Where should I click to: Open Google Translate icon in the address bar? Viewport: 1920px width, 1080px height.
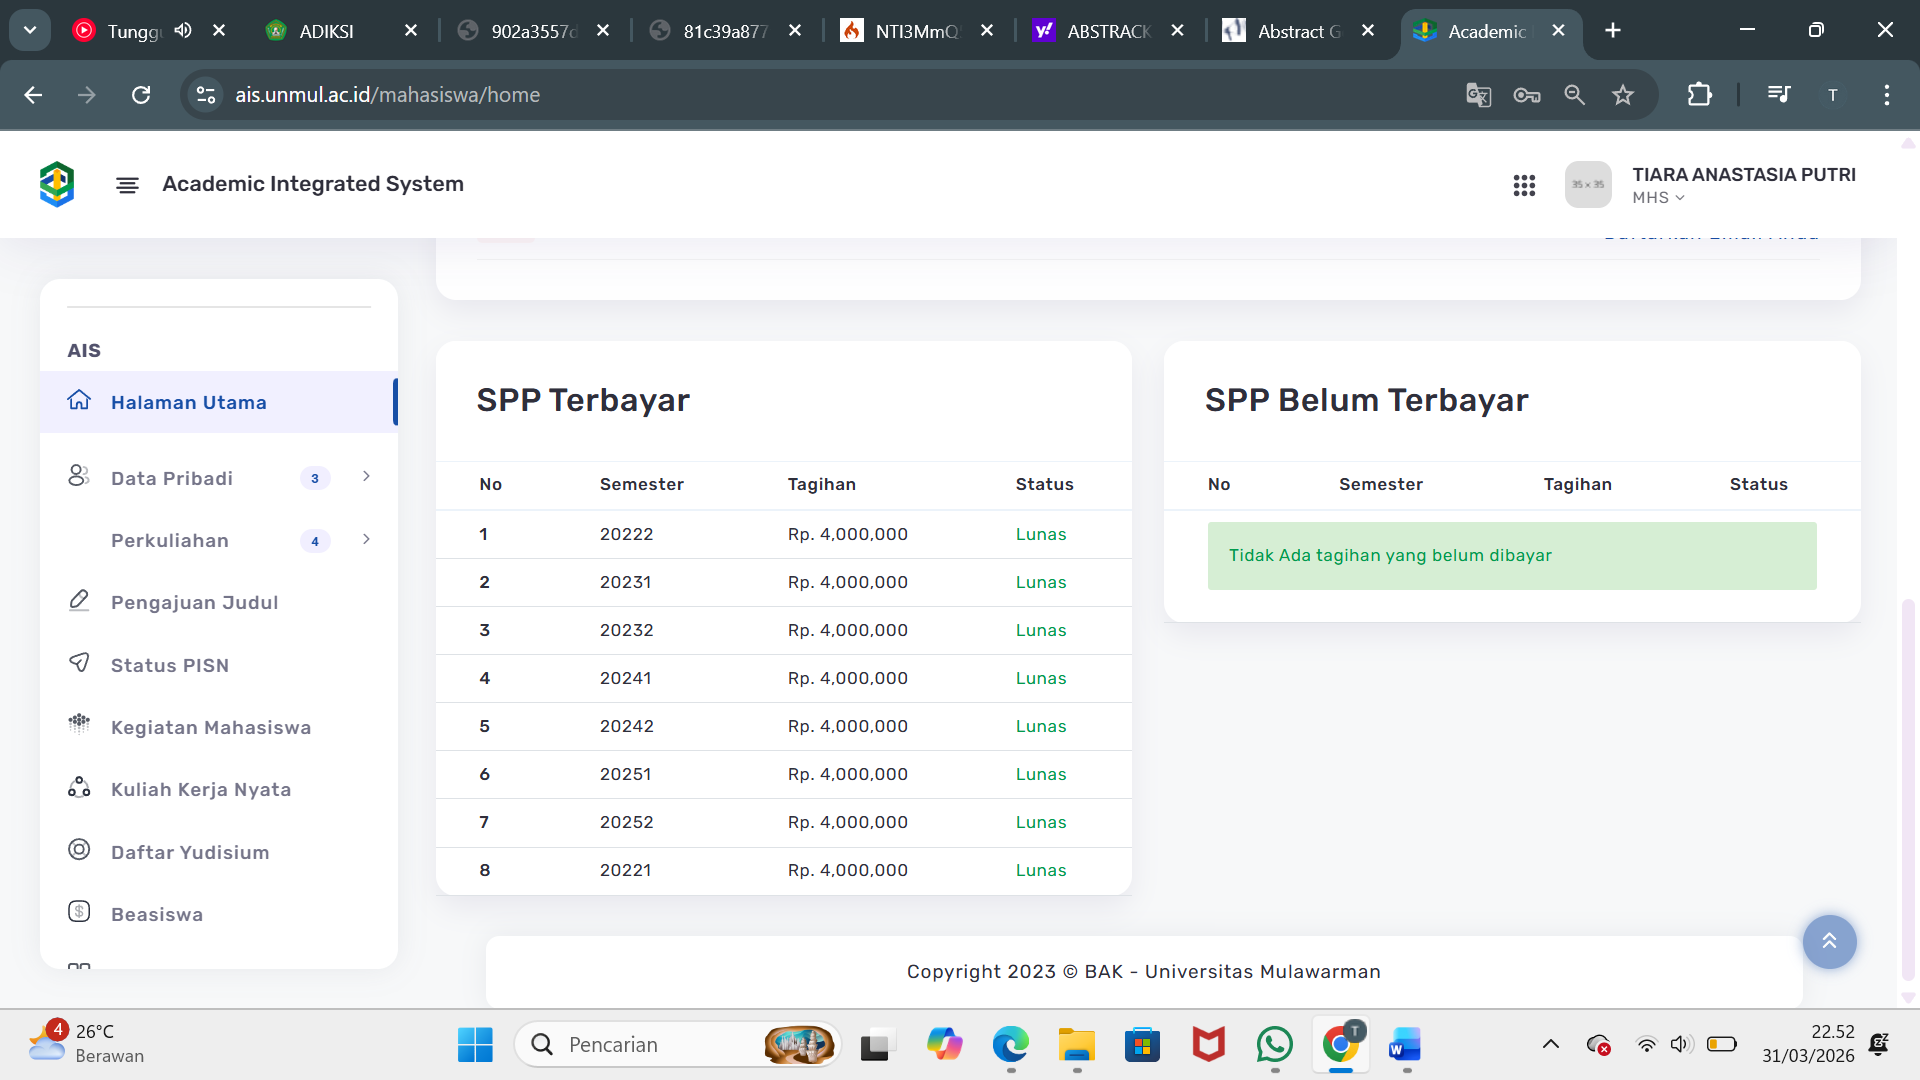1478,95
